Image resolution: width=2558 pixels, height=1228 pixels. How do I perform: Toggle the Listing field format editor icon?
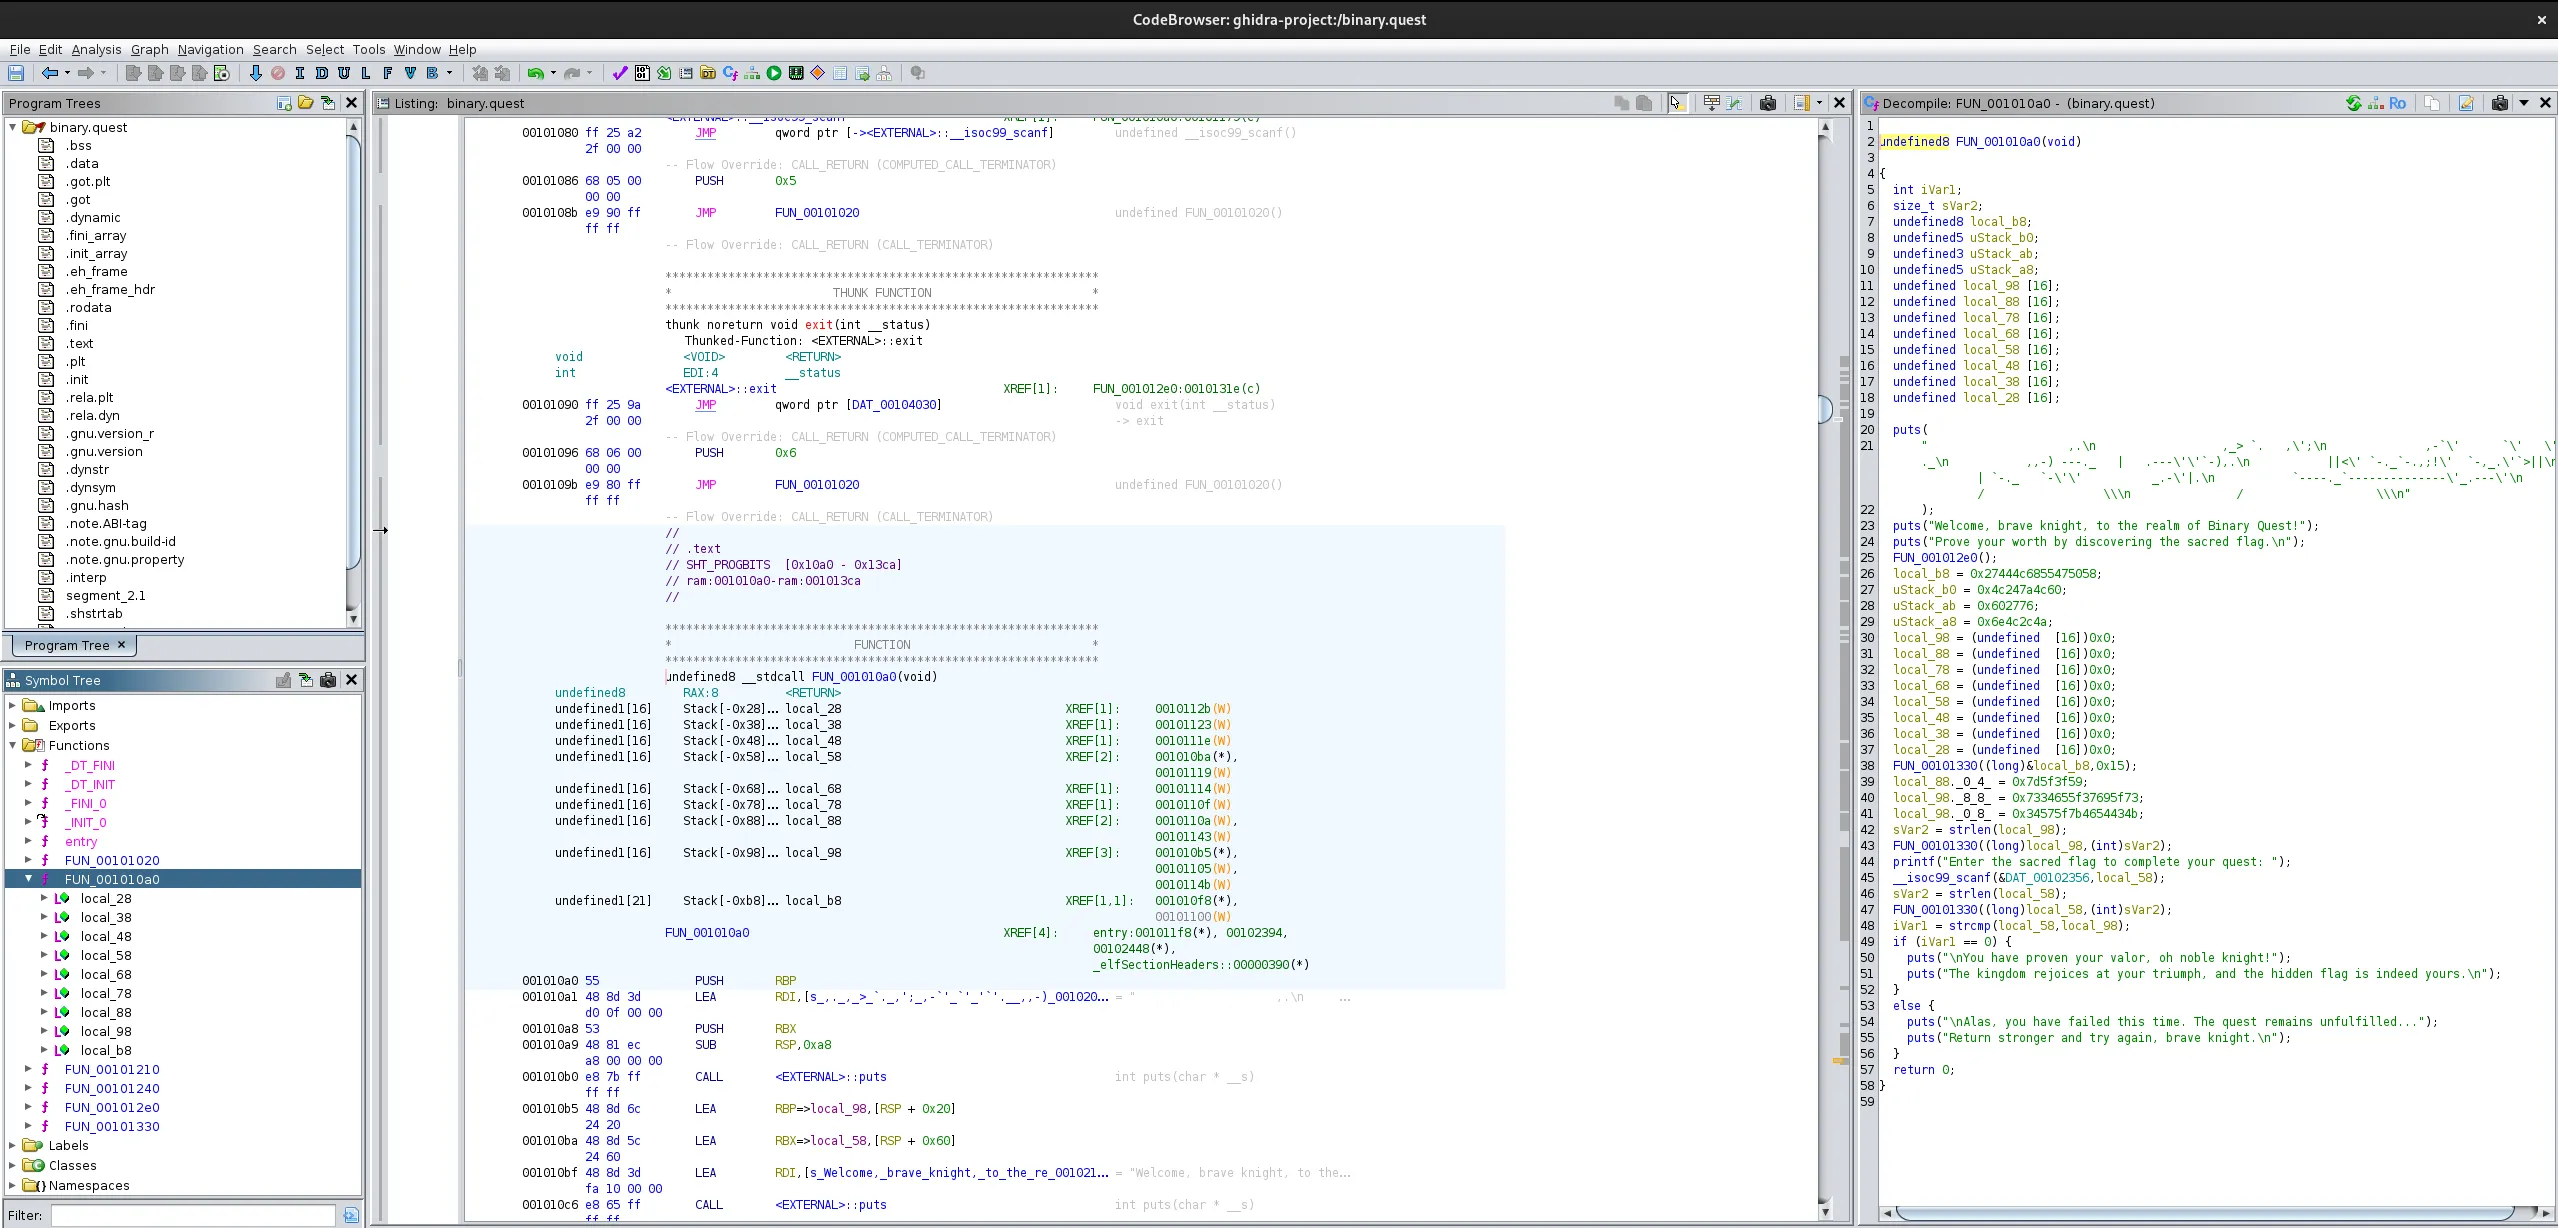click(1711, 103)
